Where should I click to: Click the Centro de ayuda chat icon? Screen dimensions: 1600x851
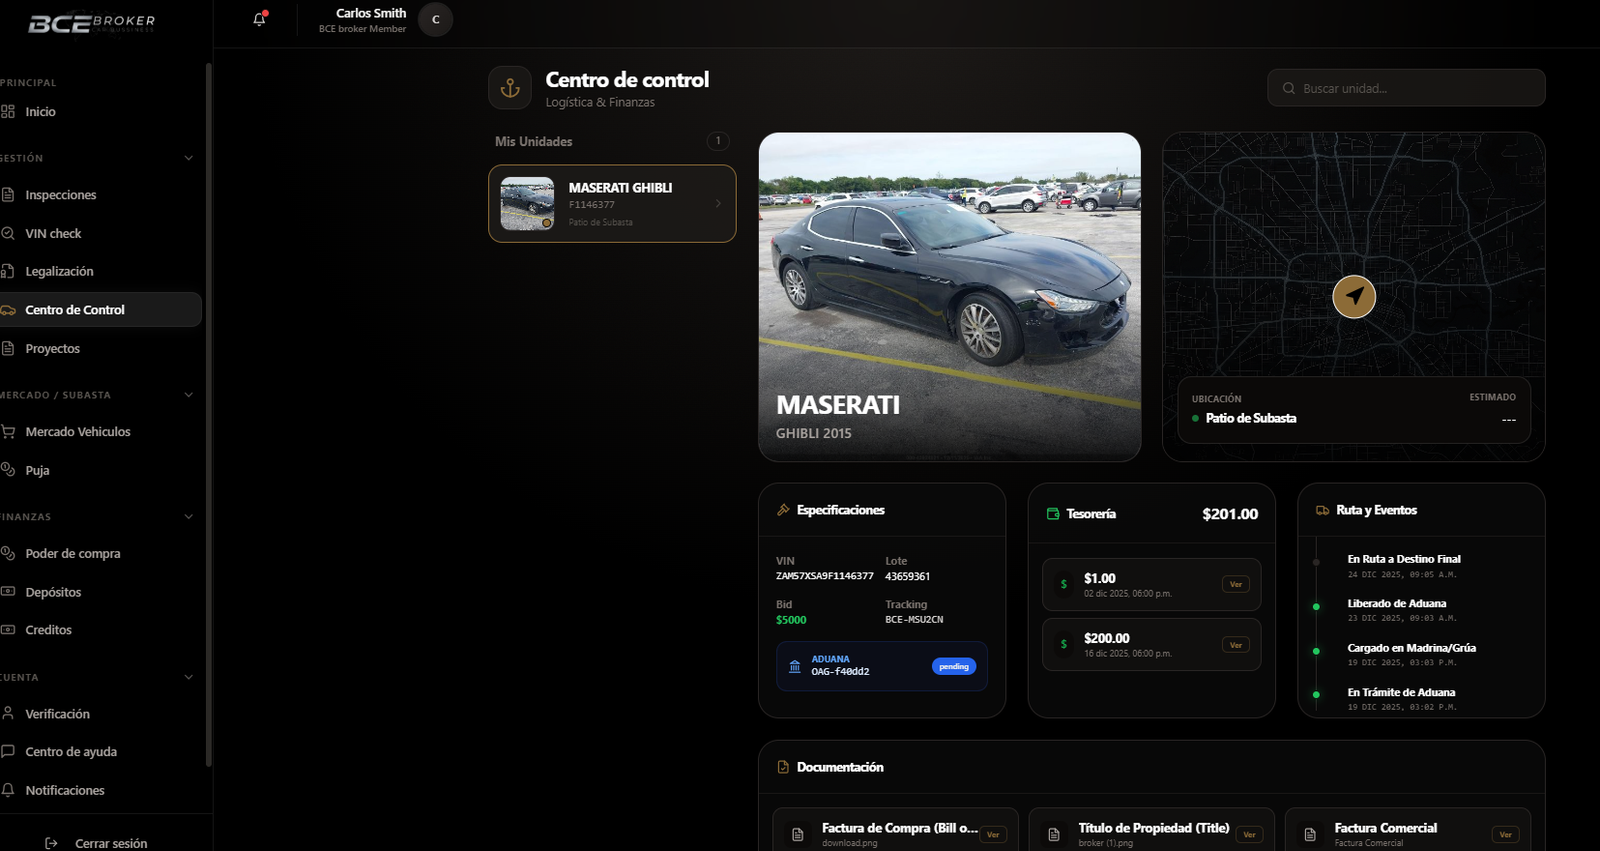[x=8, y=752]
